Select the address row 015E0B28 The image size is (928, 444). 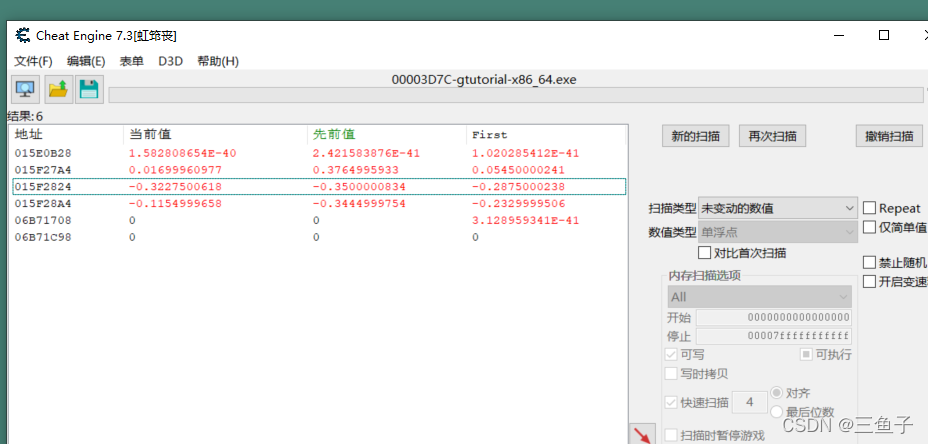point(318,153)
